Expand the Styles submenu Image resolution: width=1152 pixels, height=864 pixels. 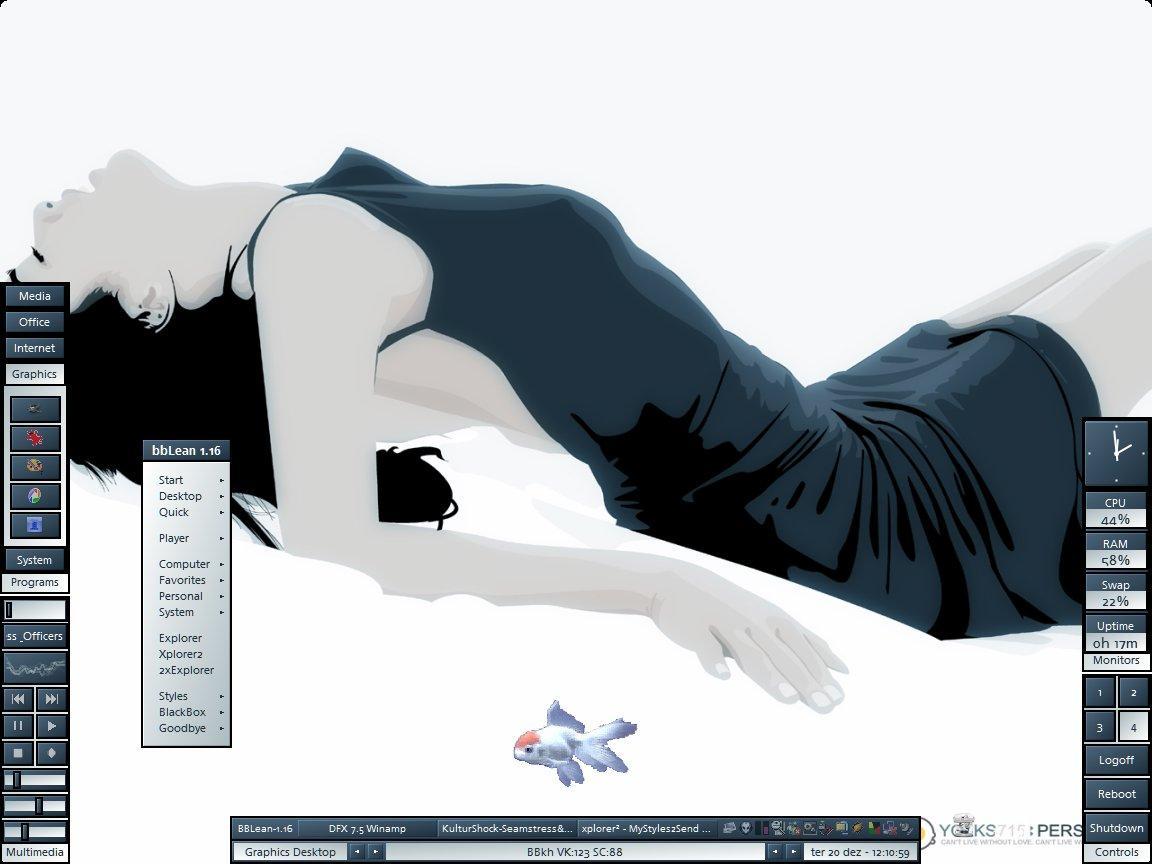[x=187, y=696]
